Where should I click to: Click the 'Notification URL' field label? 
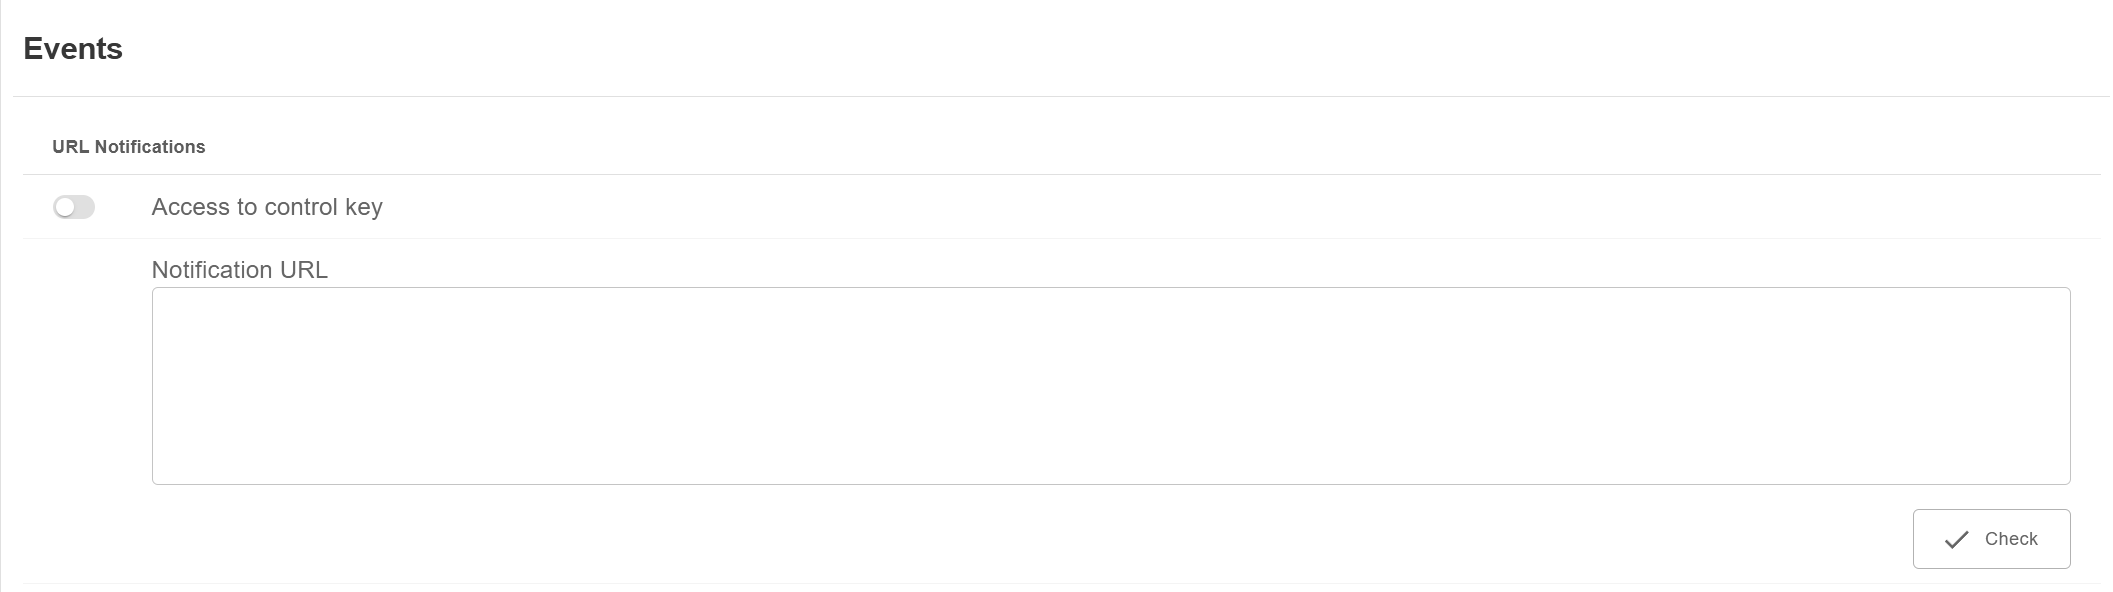pos(240,270)
